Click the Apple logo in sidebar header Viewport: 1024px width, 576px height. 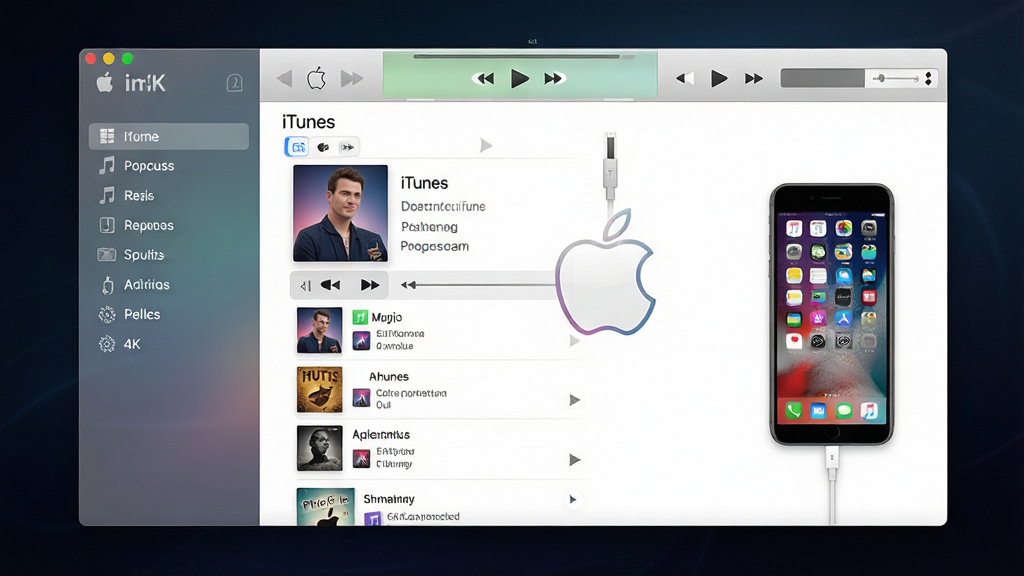[x=104, y=82]
